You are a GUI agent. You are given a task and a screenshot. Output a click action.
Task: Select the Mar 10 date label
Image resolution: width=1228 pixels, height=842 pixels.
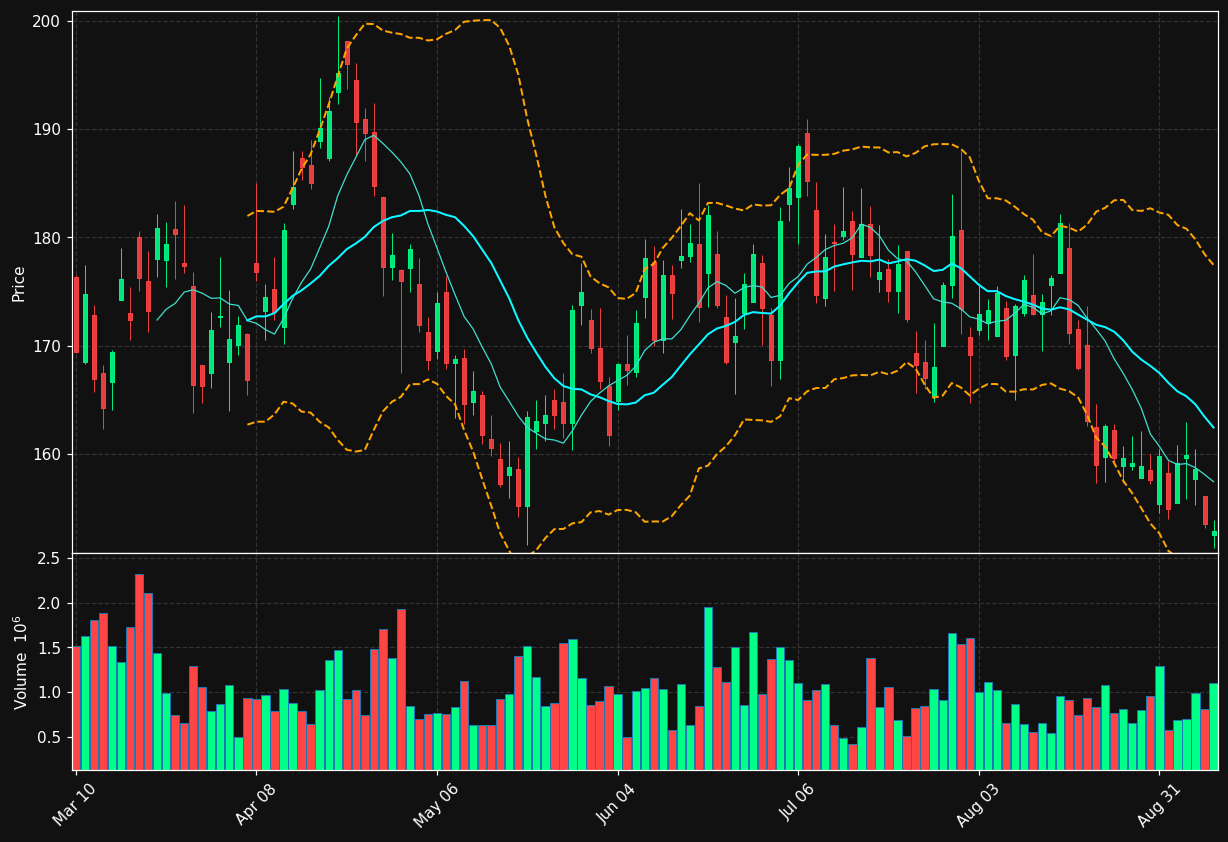[74, 803]
